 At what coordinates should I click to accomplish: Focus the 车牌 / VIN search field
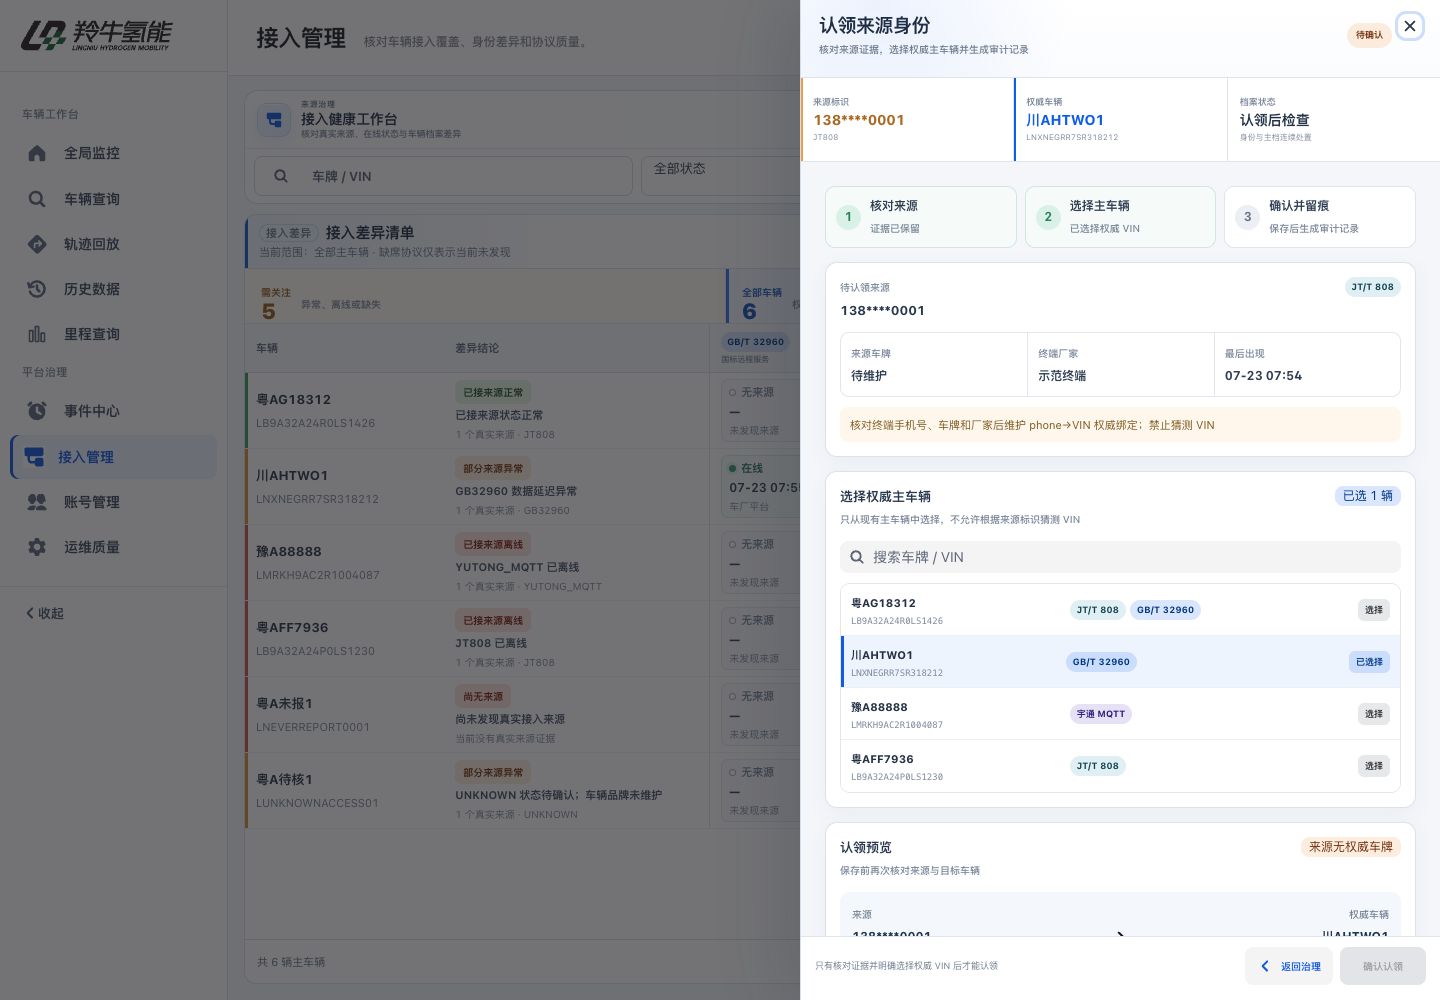tap(443, 176)
